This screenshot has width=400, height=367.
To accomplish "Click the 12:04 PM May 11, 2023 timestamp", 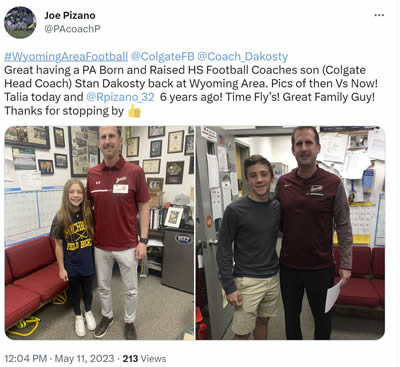I will [x=59, y=358].
